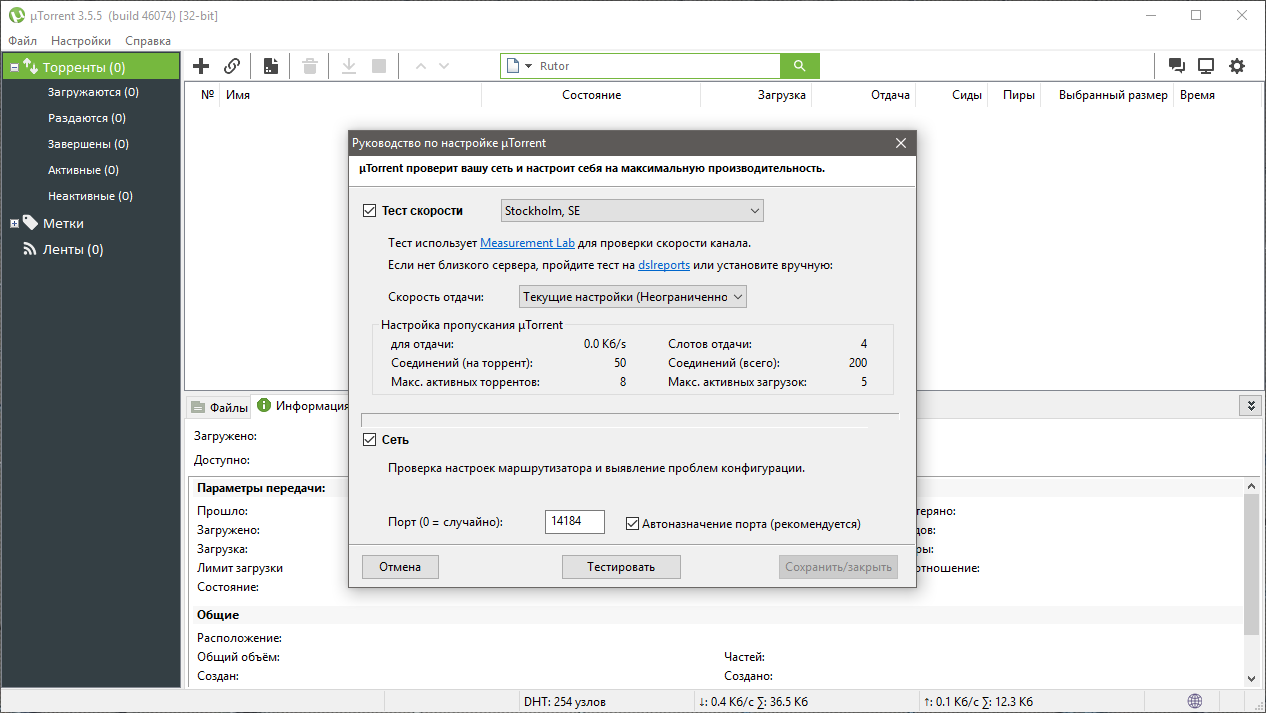This screenshot has height=713, width=1266.
Task: Click the Отмена cancel button
Action: pos(400,567)
